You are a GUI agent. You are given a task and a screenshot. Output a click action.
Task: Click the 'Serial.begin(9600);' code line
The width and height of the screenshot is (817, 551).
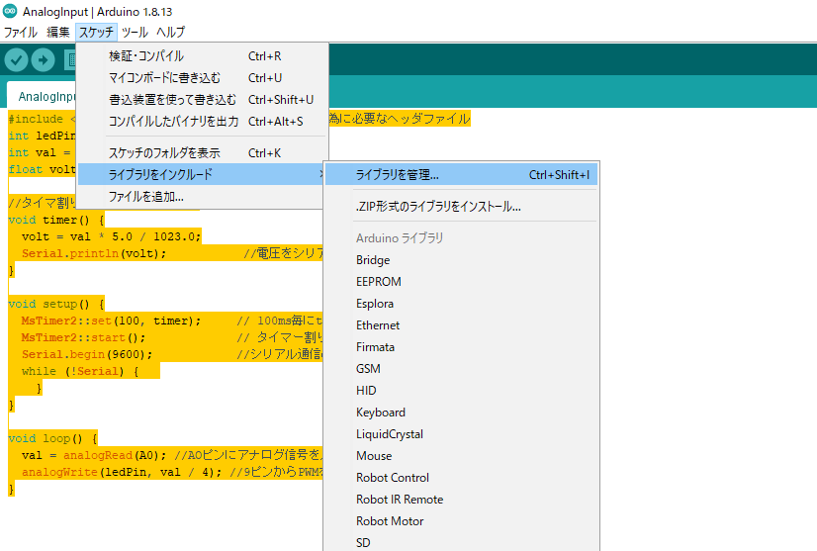[x=87, y=354]
